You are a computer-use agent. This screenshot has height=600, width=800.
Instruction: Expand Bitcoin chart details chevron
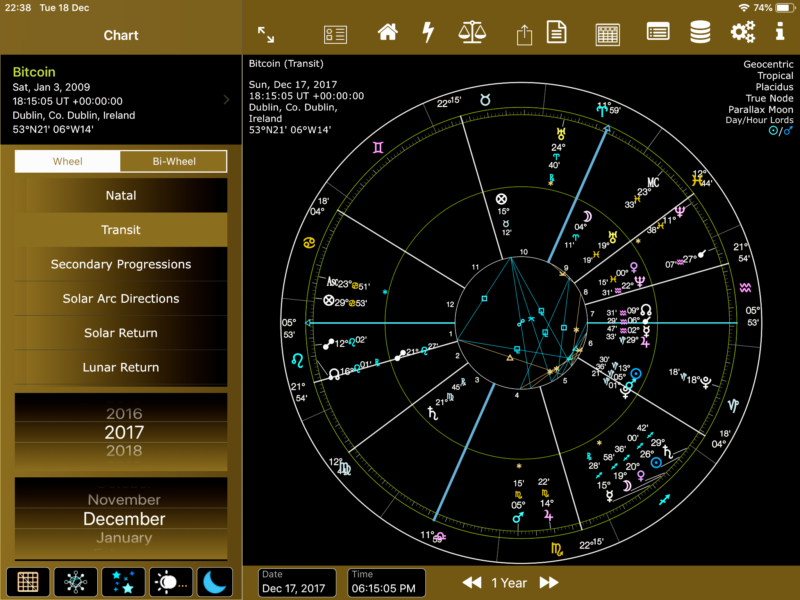227,100
